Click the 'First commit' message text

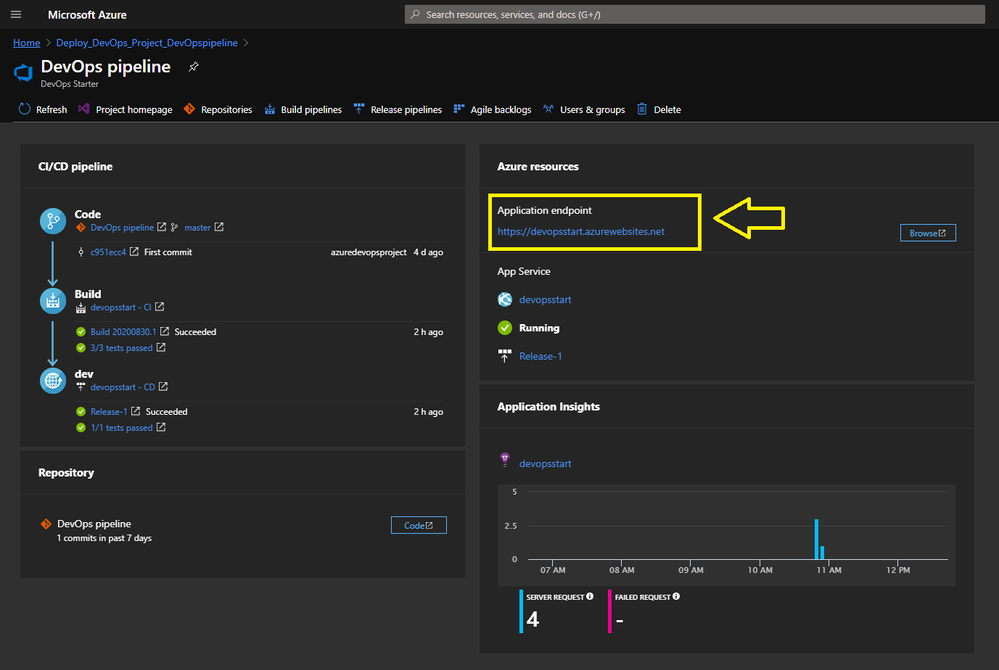168,252
